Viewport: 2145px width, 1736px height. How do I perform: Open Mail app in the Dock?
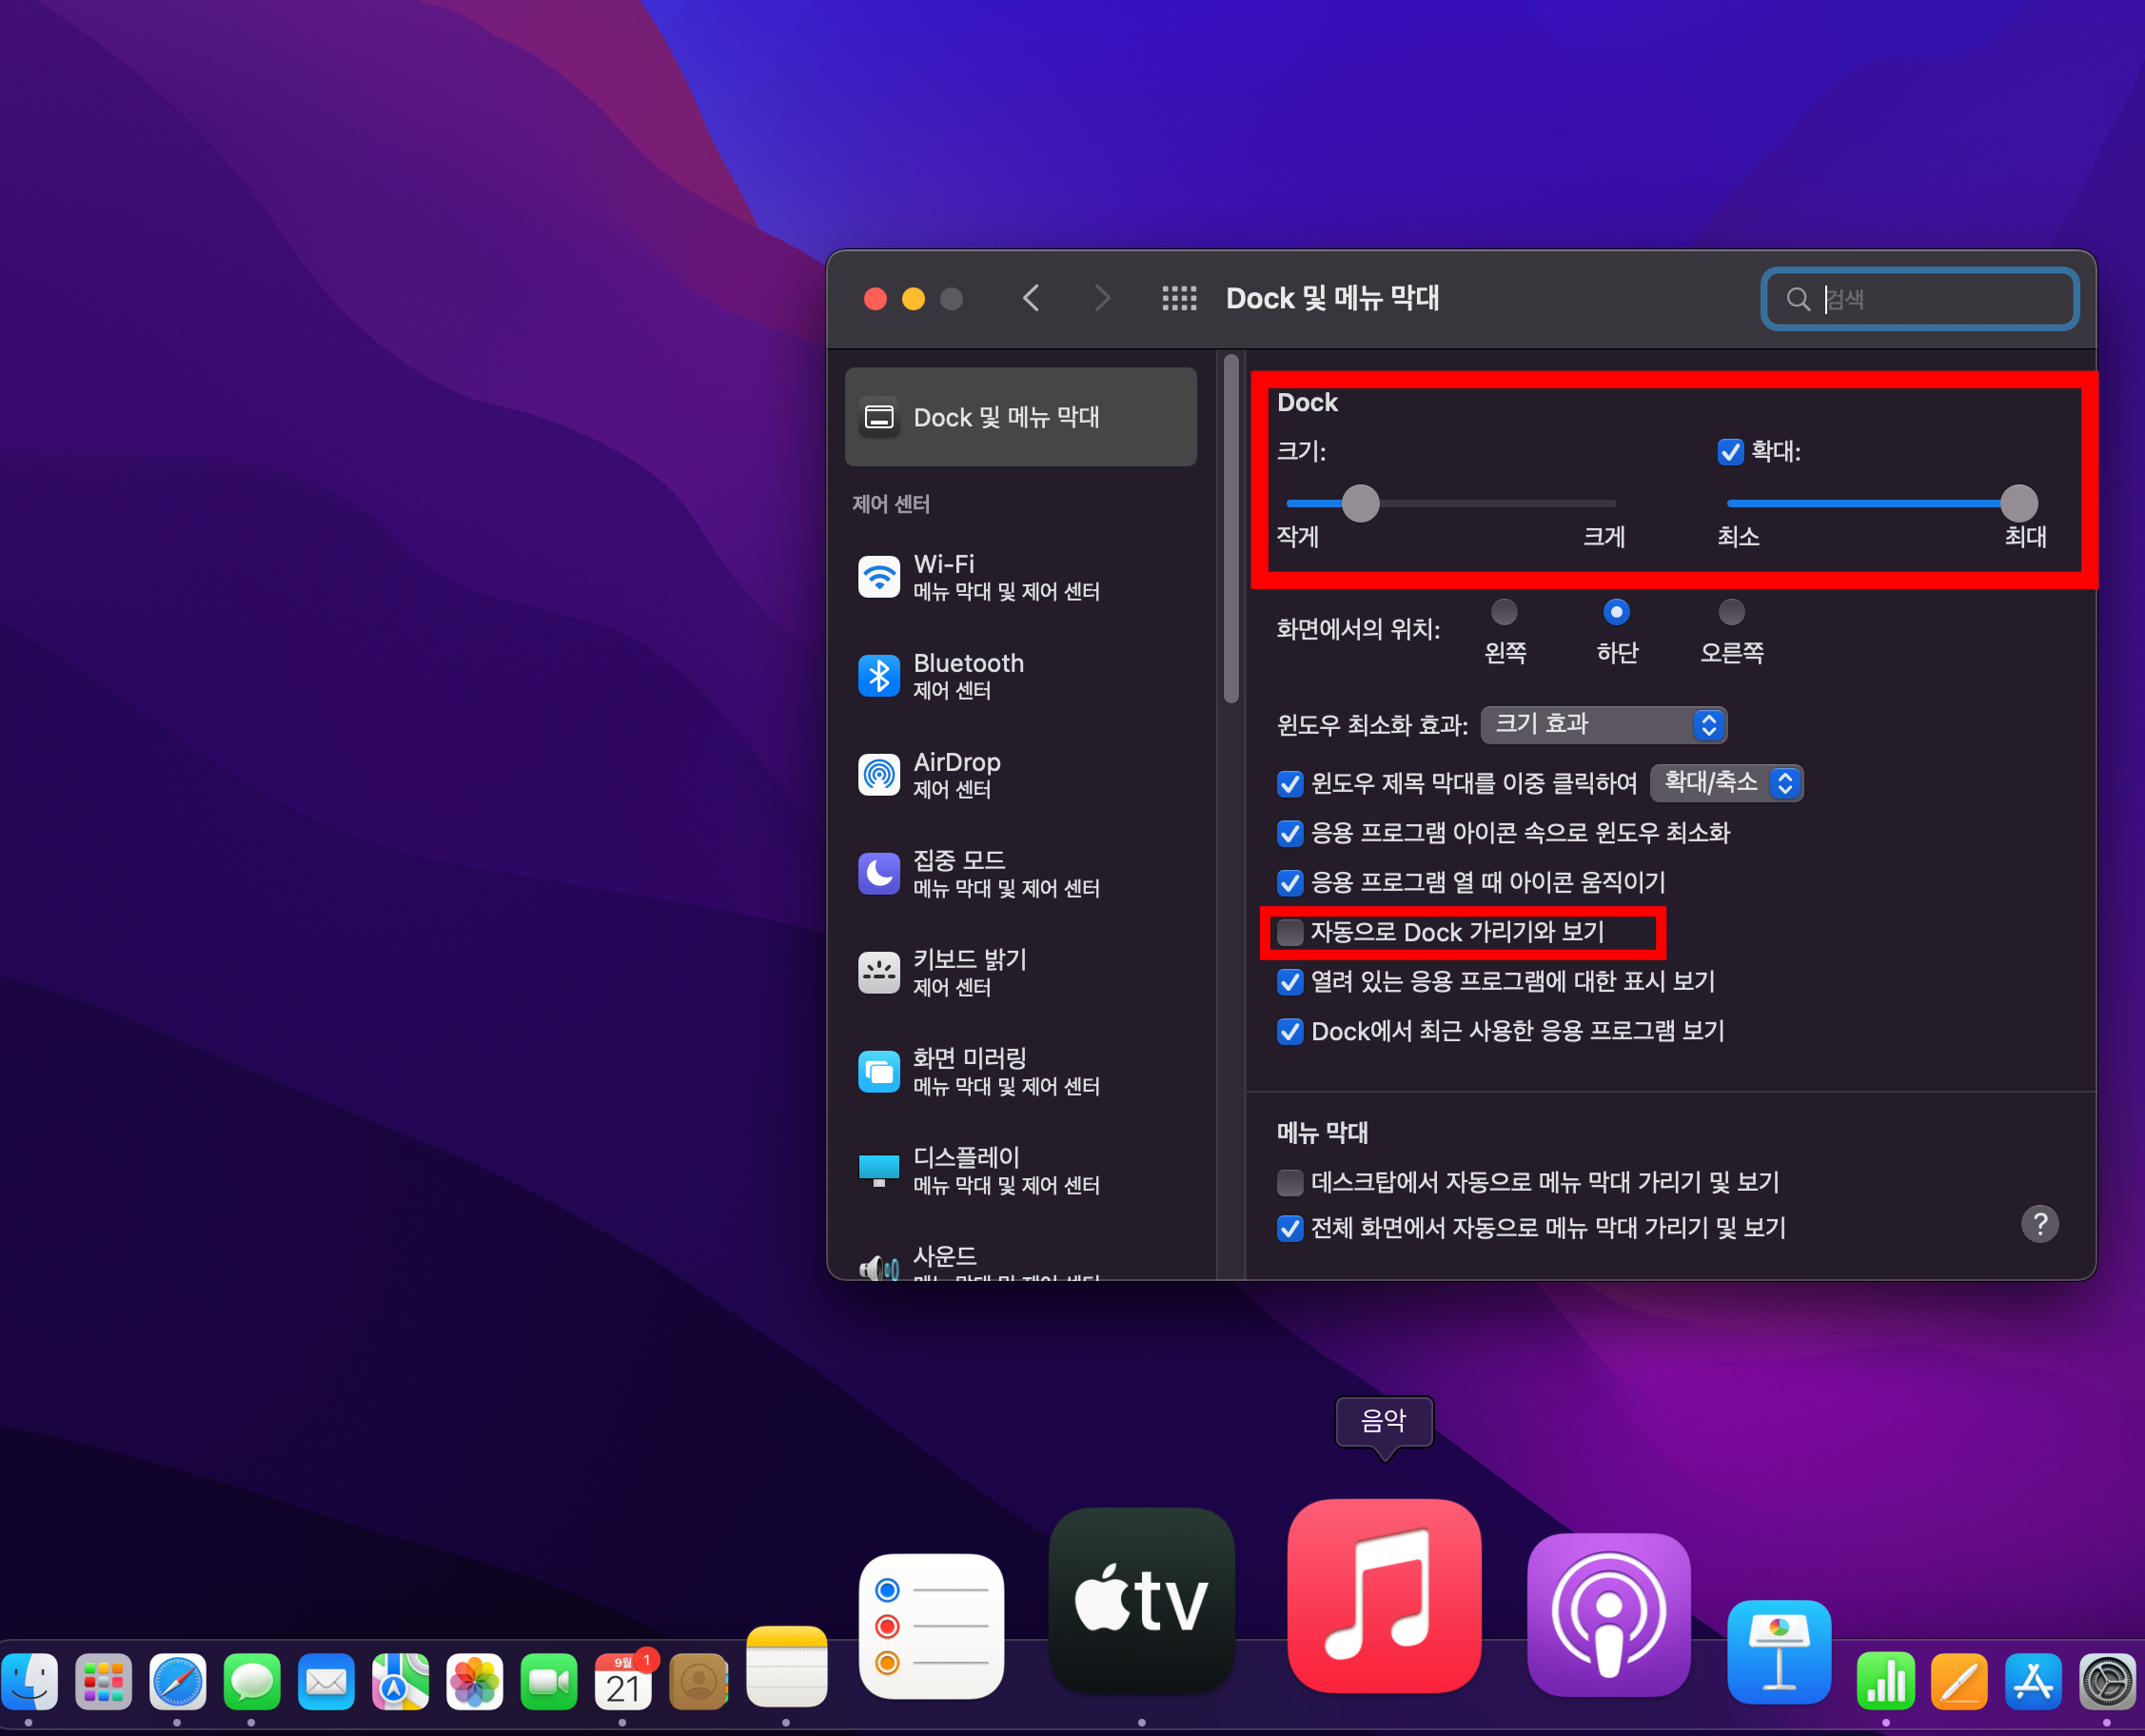coord(326,1682)
